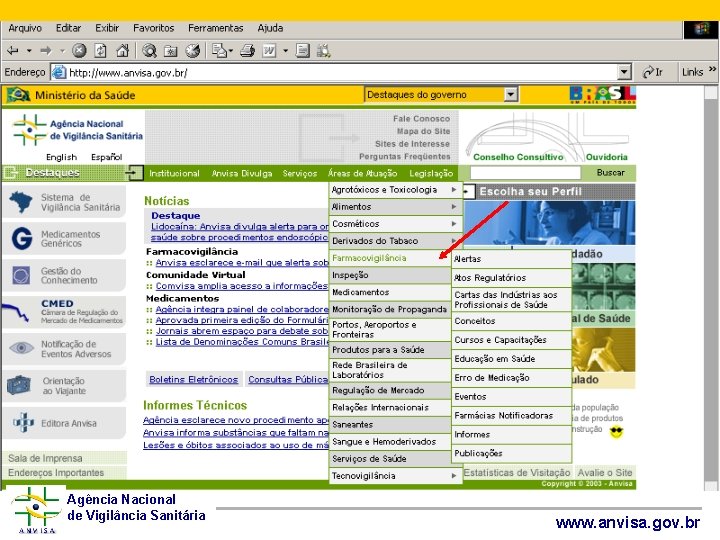
Task: Open the Favorites folder toolbar icon
Action: pyautogui.click(x=171, y=51)
